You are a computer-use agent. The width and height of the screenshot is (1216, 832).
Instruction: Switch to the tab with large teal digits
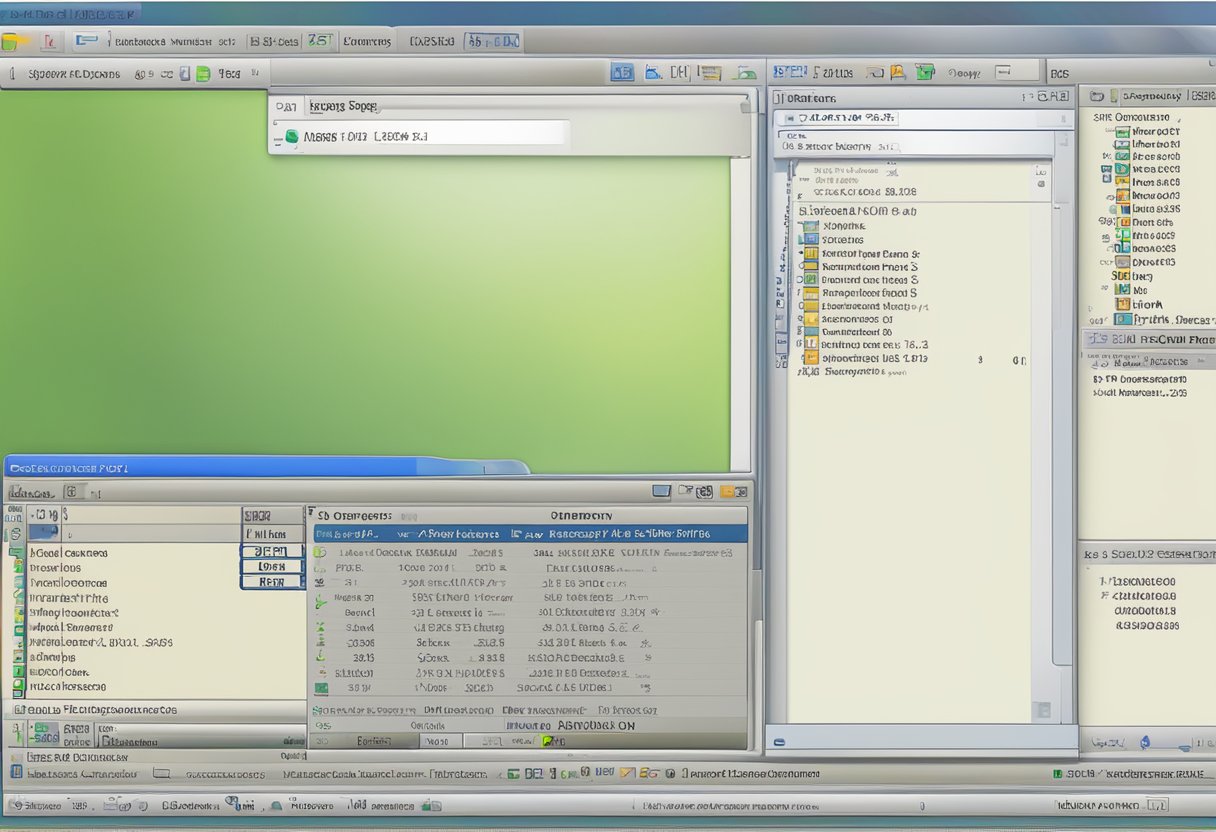319,41
